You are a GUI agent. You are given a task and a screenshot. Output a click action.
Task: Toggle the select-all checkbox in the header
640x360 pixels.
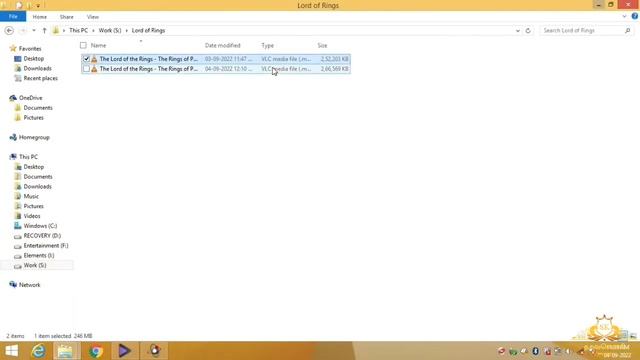[x=83, y=45]
